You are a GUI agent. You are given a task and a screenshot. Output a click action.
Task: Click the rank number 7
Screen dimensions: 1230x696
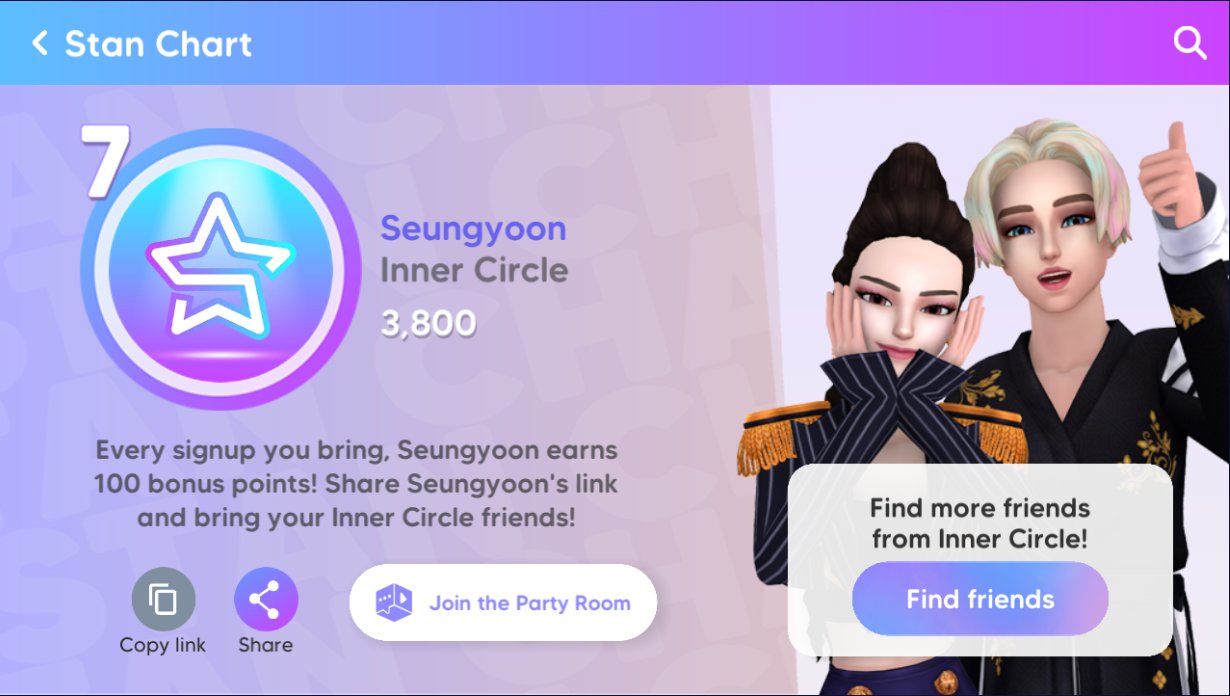coord(105,160)
